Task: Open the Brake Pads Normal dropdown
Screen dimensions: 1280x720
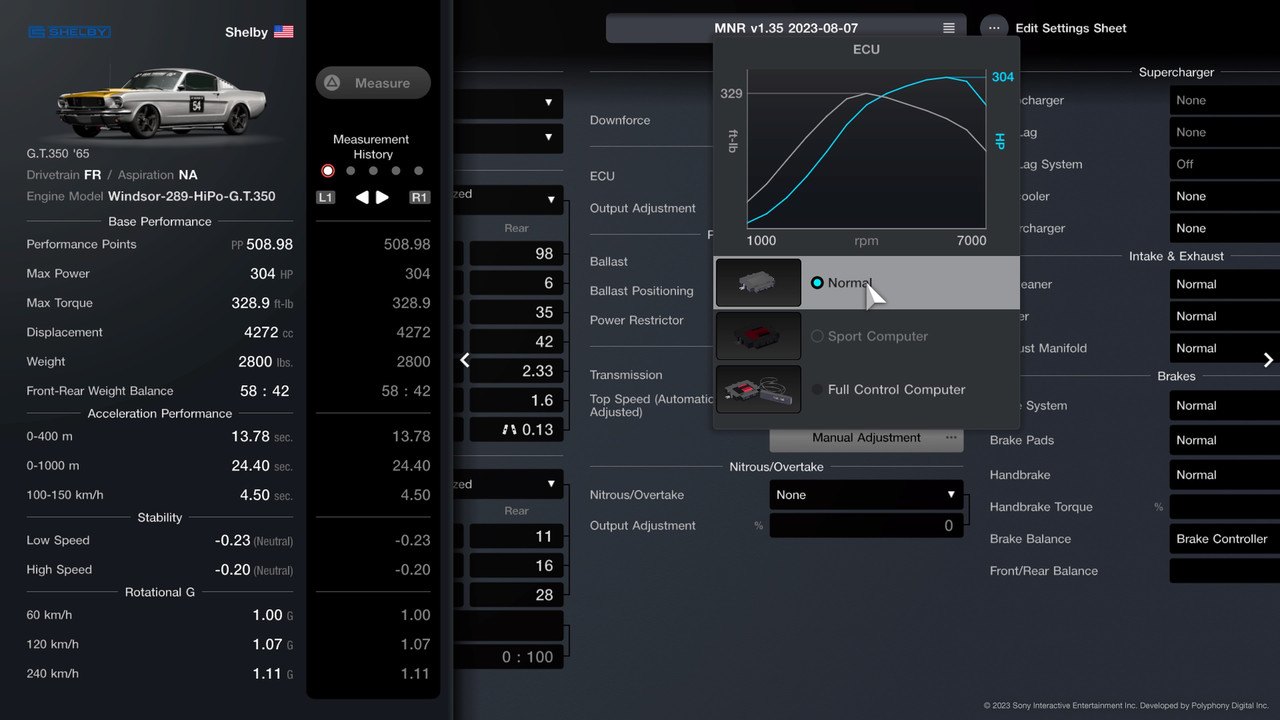Action: 1225,440
